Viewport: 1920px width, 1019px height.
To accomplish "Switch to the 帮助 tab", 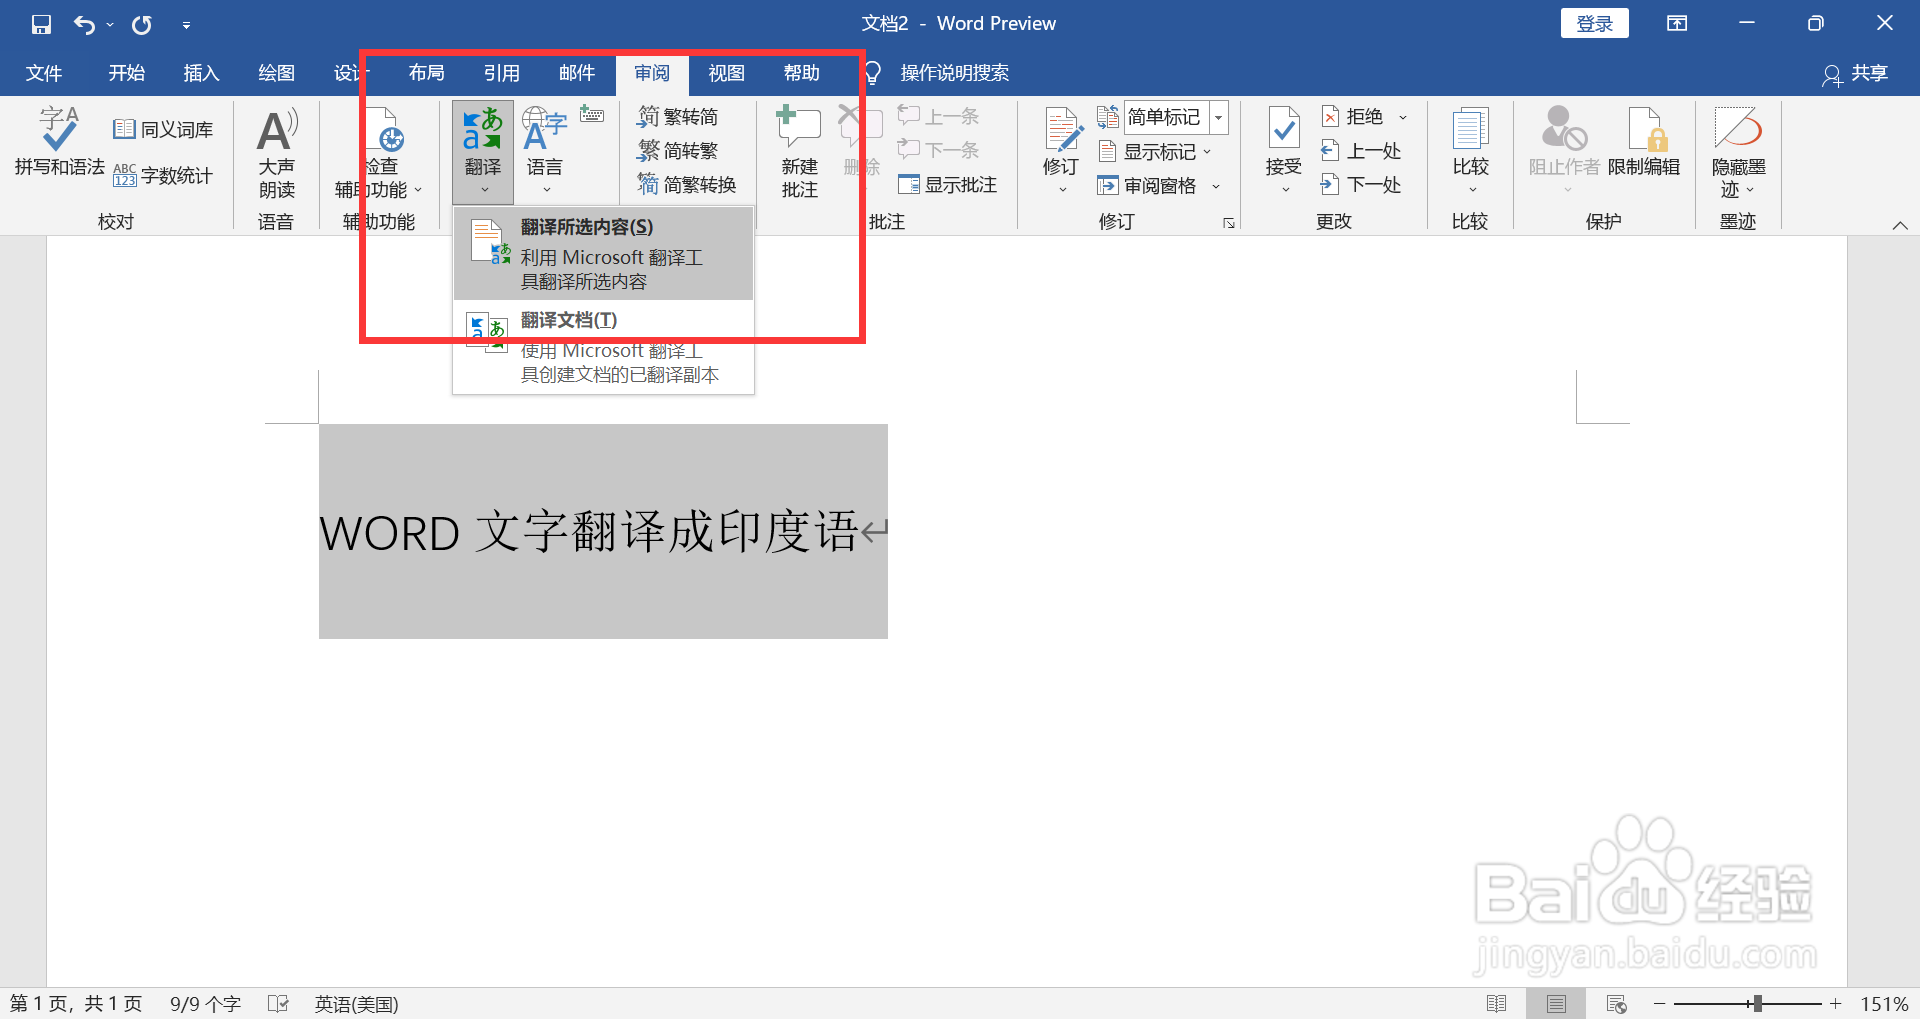I will (x=802, y=73).
